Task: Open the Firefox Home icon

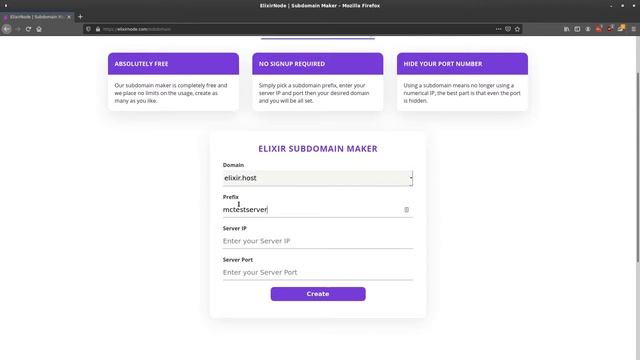Action: tap(39, 29)
